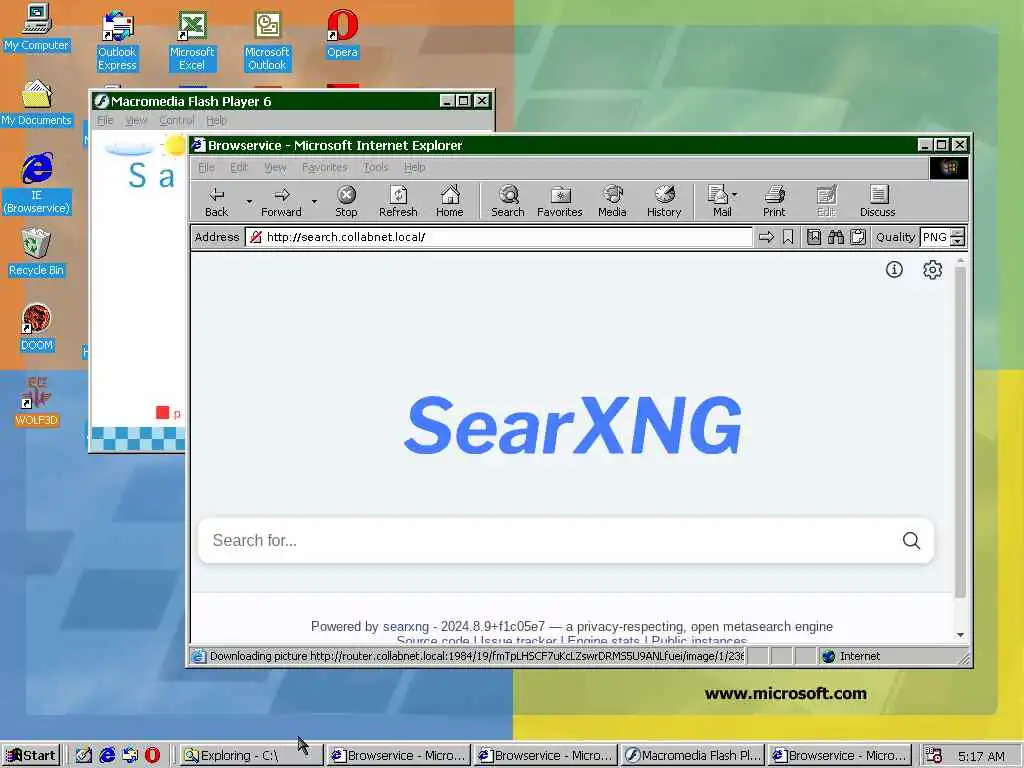Launch Internet Explorer from quick launch bar
This screenshot has height=768, width=1024.
[107, 755]
